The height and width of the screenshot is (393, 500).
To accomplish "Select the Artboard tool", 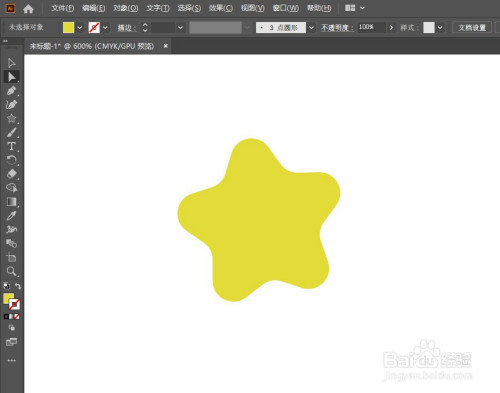I will pos(11,258).
